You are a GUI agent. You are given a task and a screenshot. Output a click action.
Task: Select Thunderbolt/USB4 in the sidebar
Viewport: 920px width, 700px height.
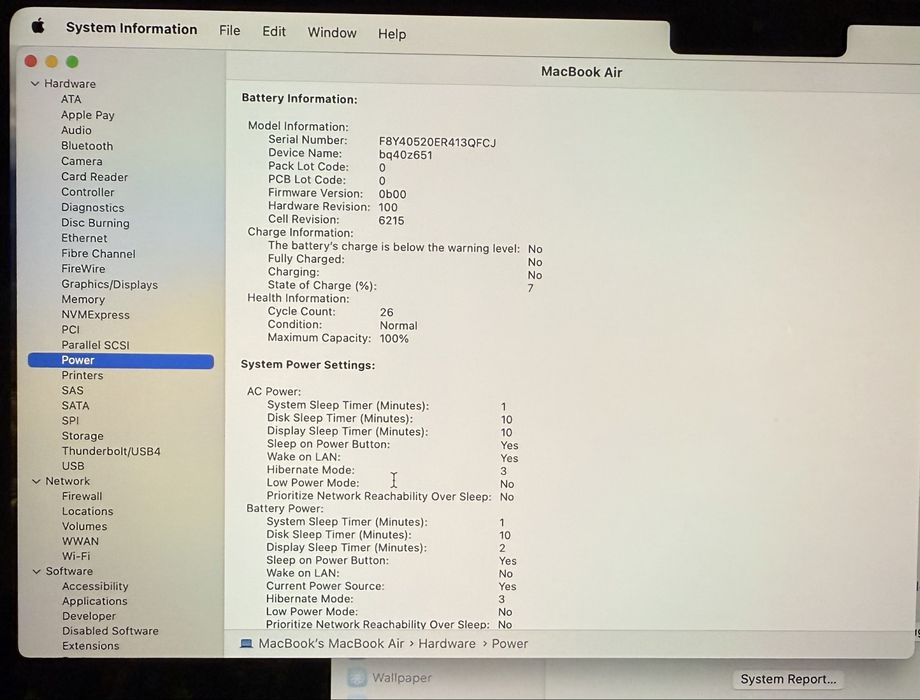click(111, 451)
